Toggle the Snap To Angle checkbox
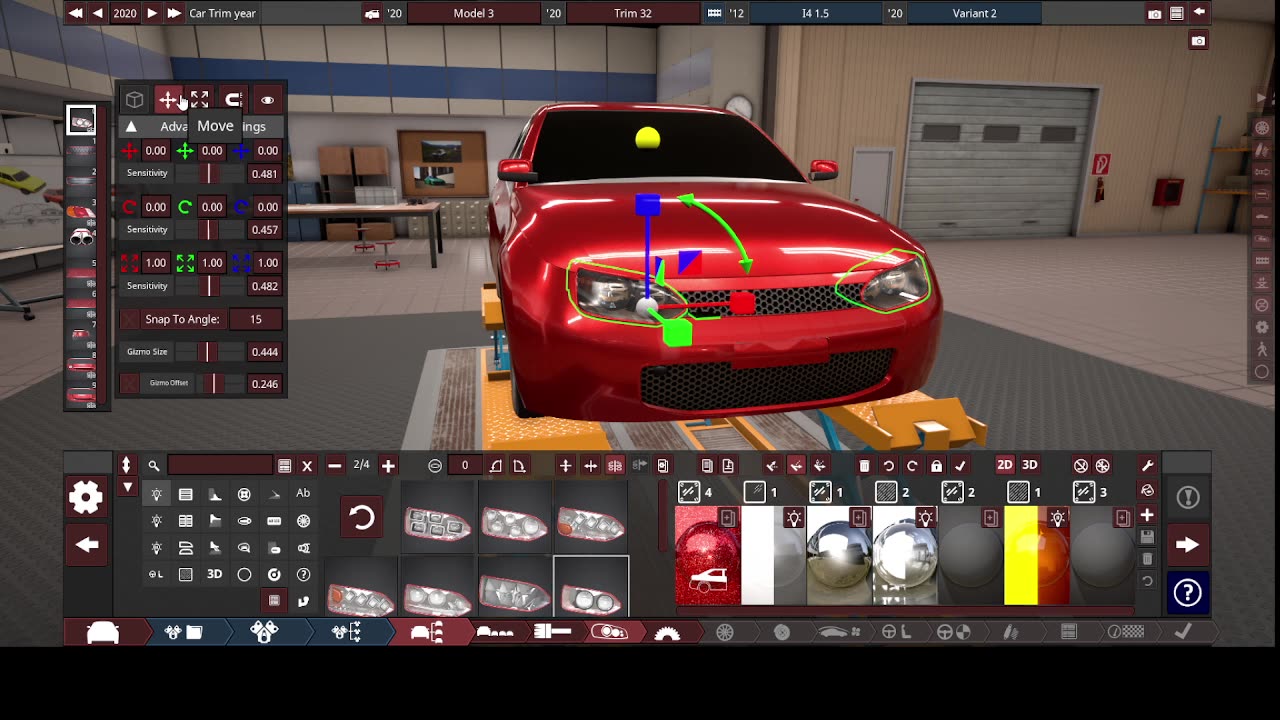 (130, 319)
